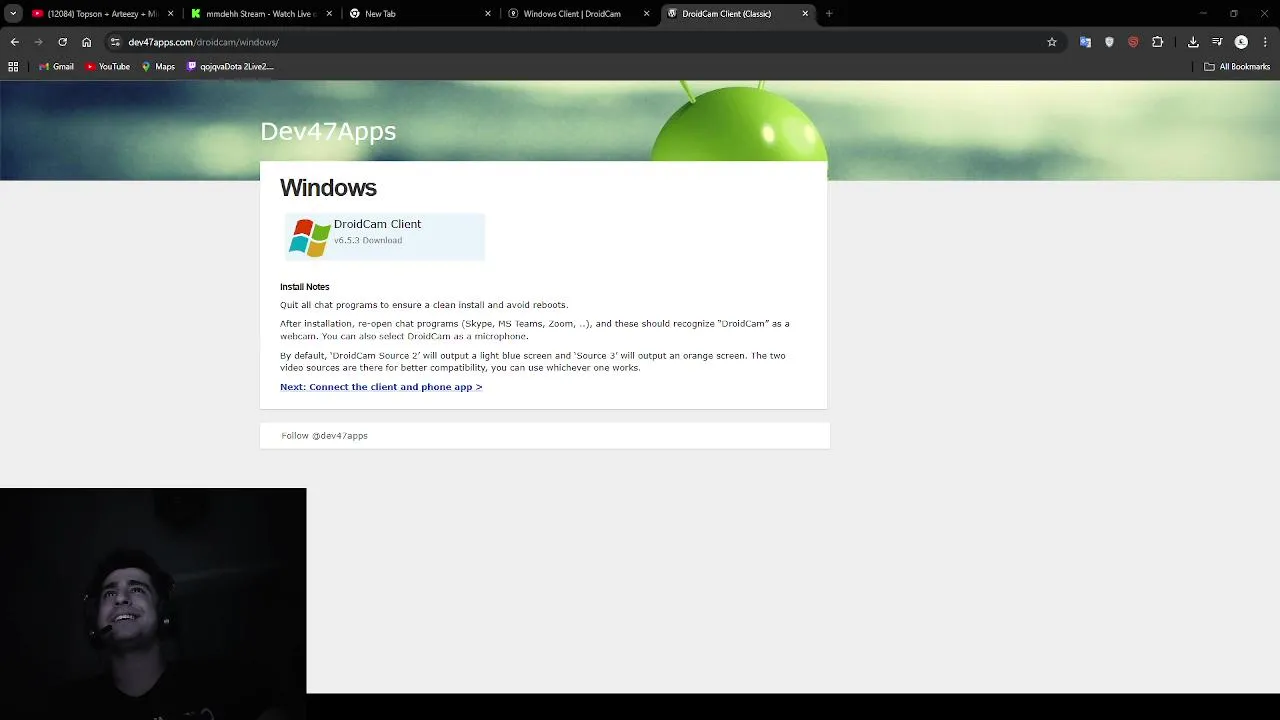Open a new browser tab with plus button
The height and width of the screenshot is (720, 1280).
(x=829, y=14)
